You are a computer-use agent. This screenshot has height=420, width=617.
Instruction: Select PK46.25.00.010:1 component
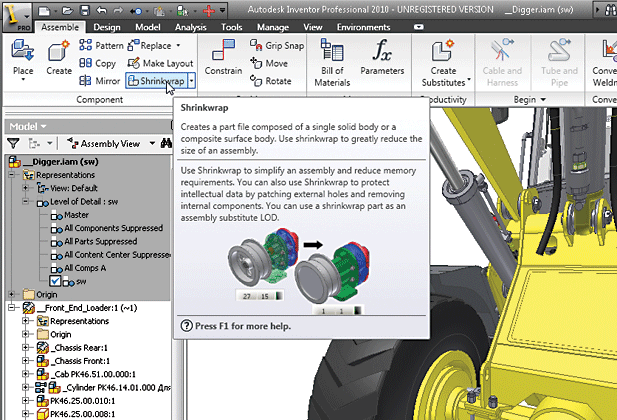tap(76, 401)
